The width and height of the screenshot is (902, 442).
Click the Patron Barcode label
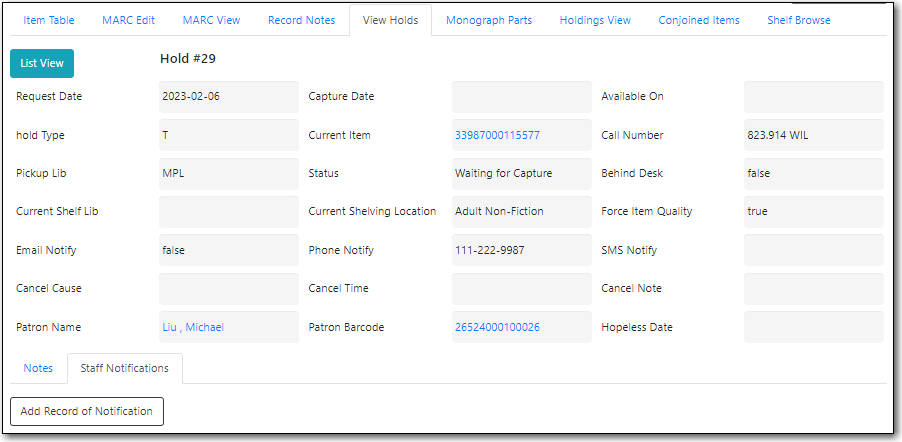(x=346, y=327)
